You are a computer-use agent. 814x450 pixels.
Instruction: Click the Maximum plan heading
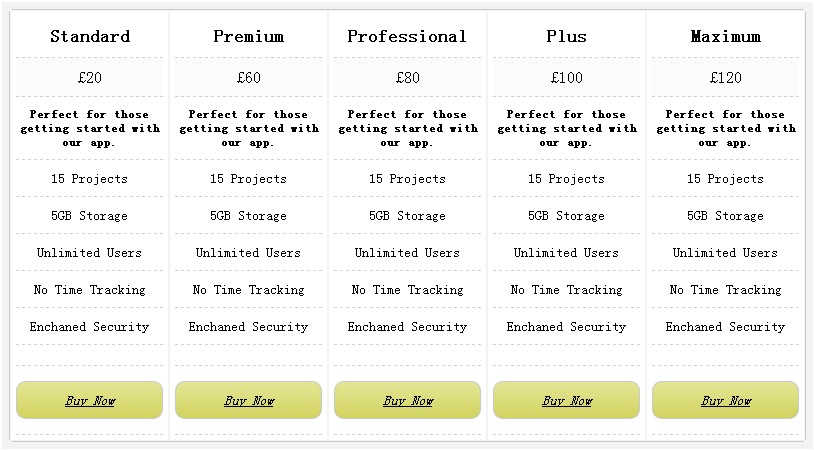[726, 37]
